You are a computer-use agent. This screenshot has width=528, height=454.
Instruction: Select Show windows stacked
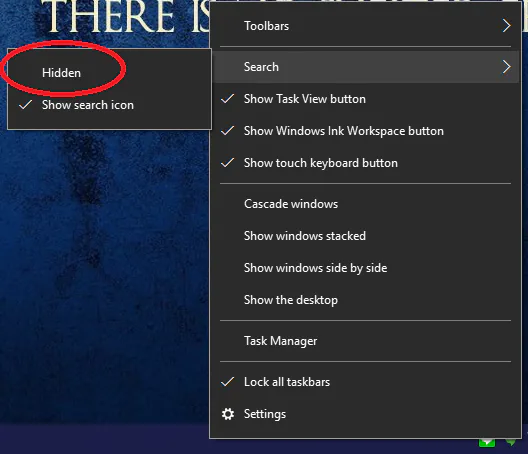coord(366,236)
